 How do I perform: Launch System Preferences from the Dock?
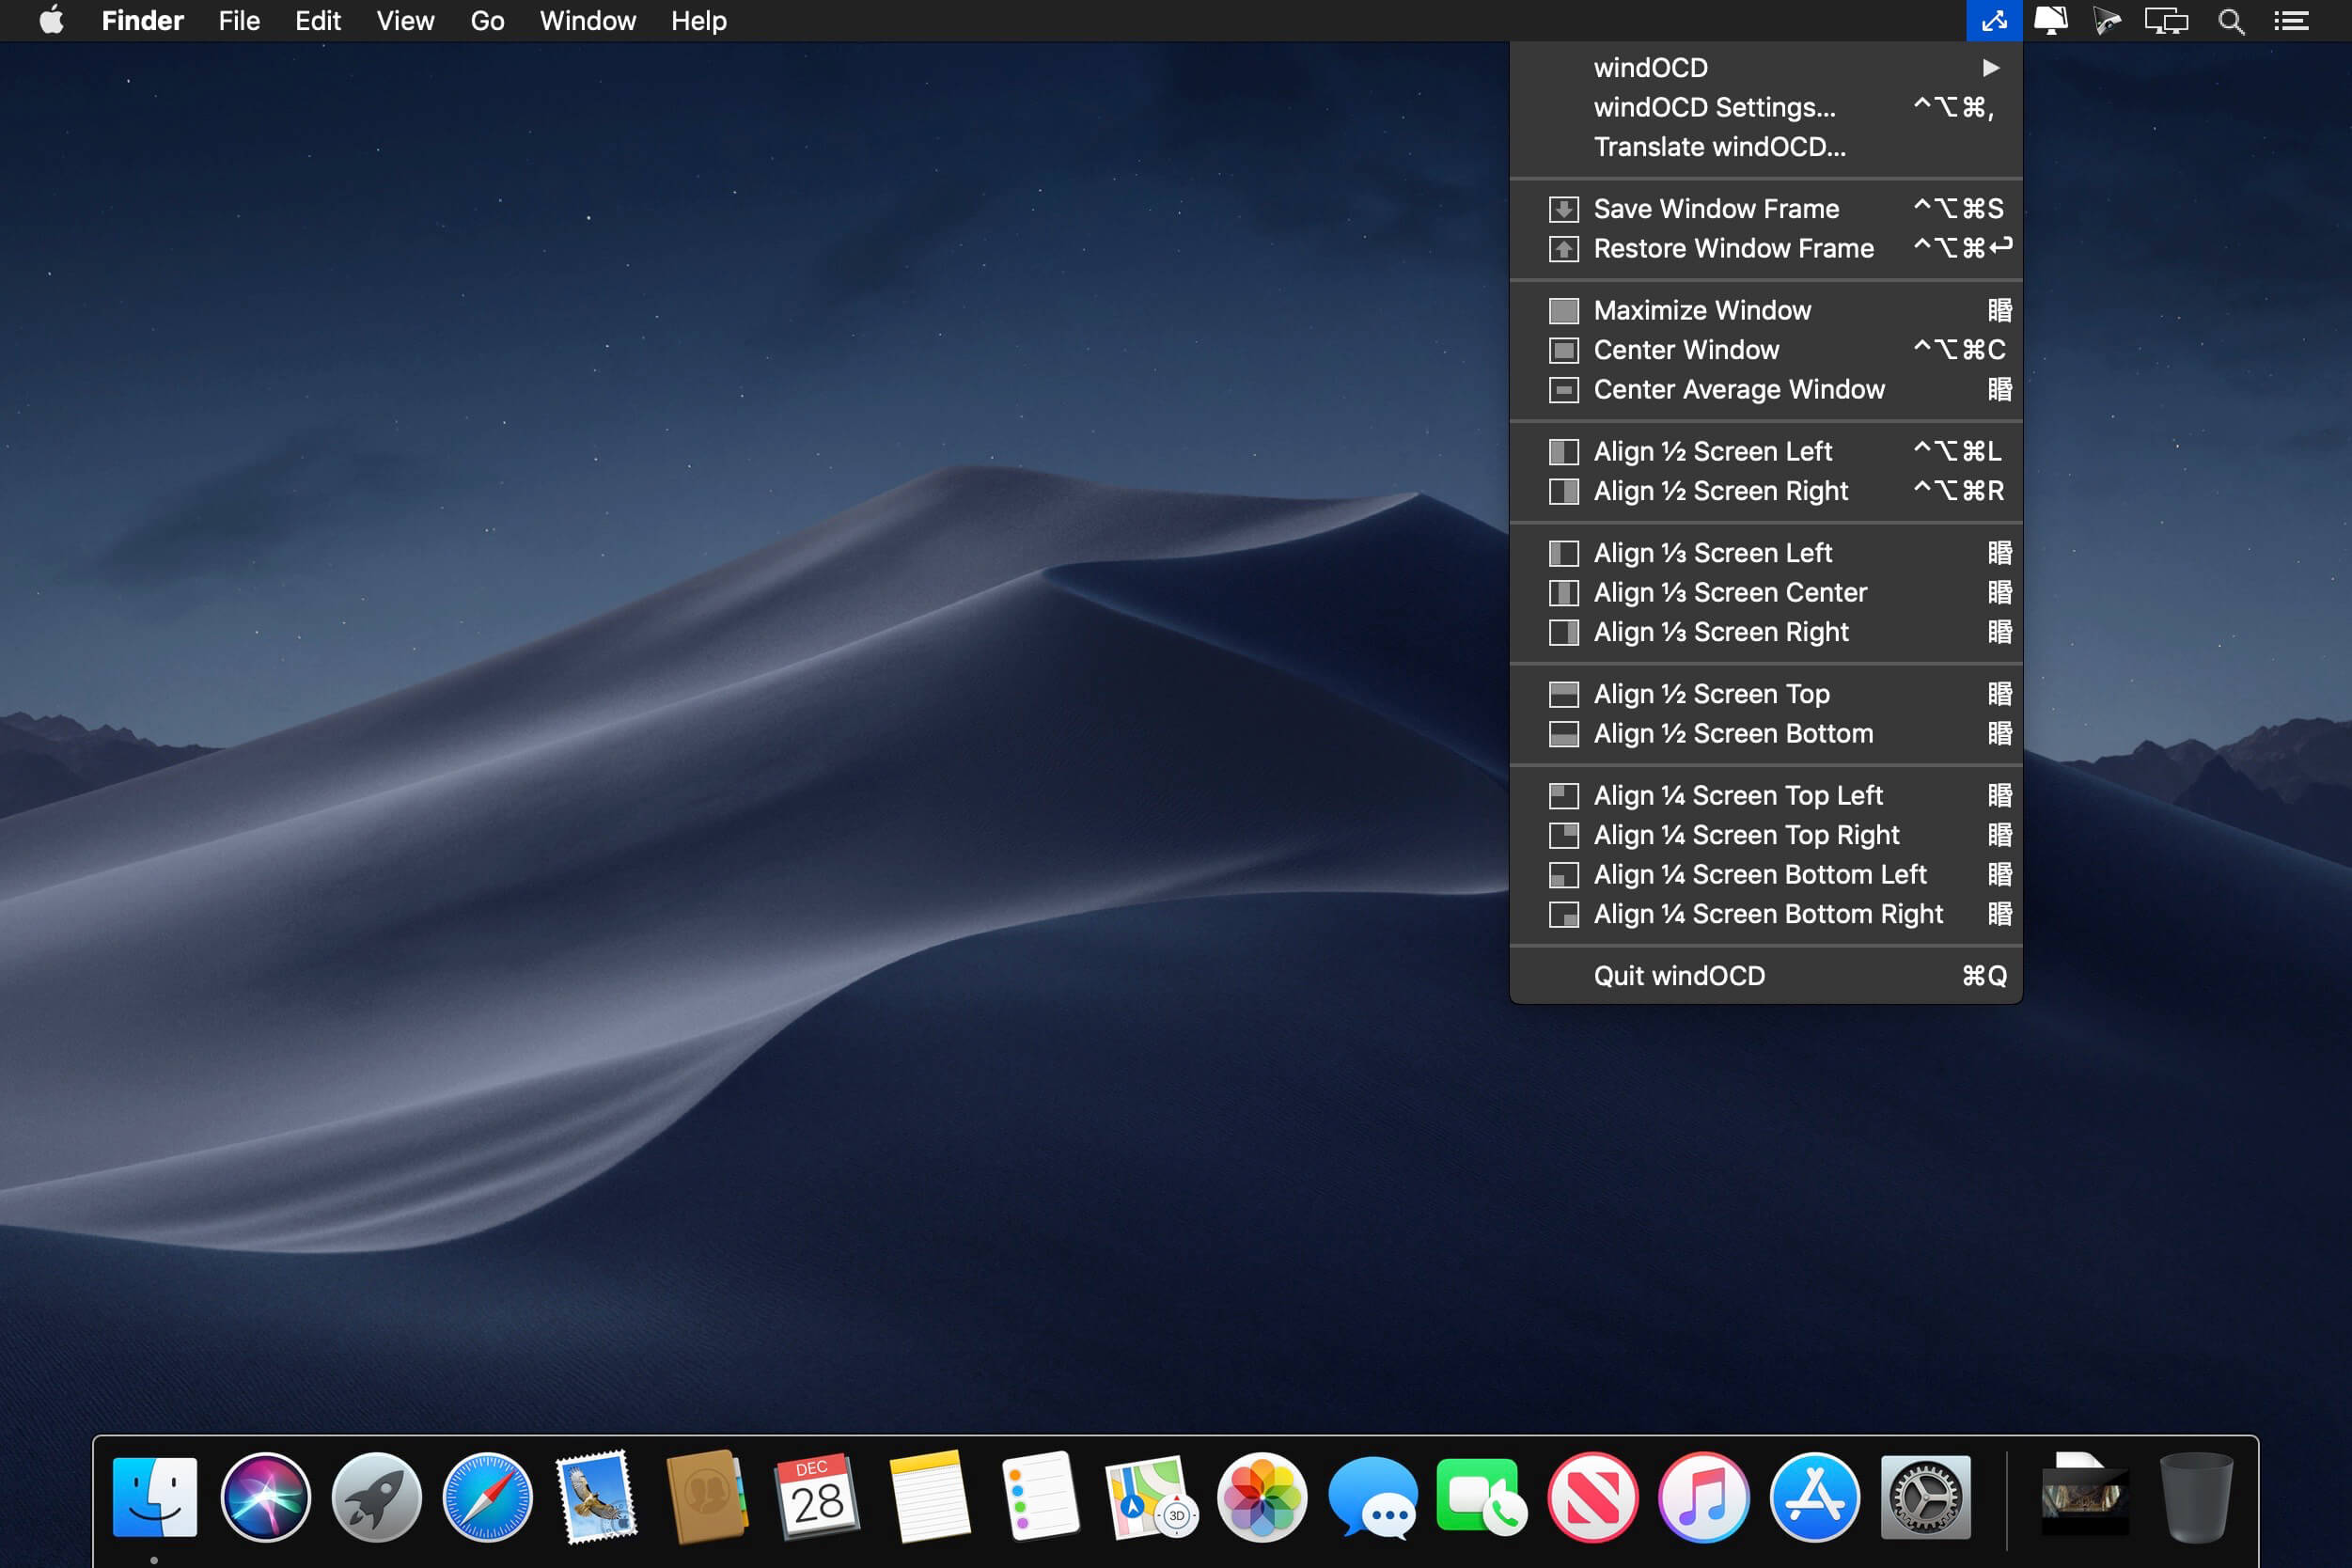click(x=1925, y=1497)
